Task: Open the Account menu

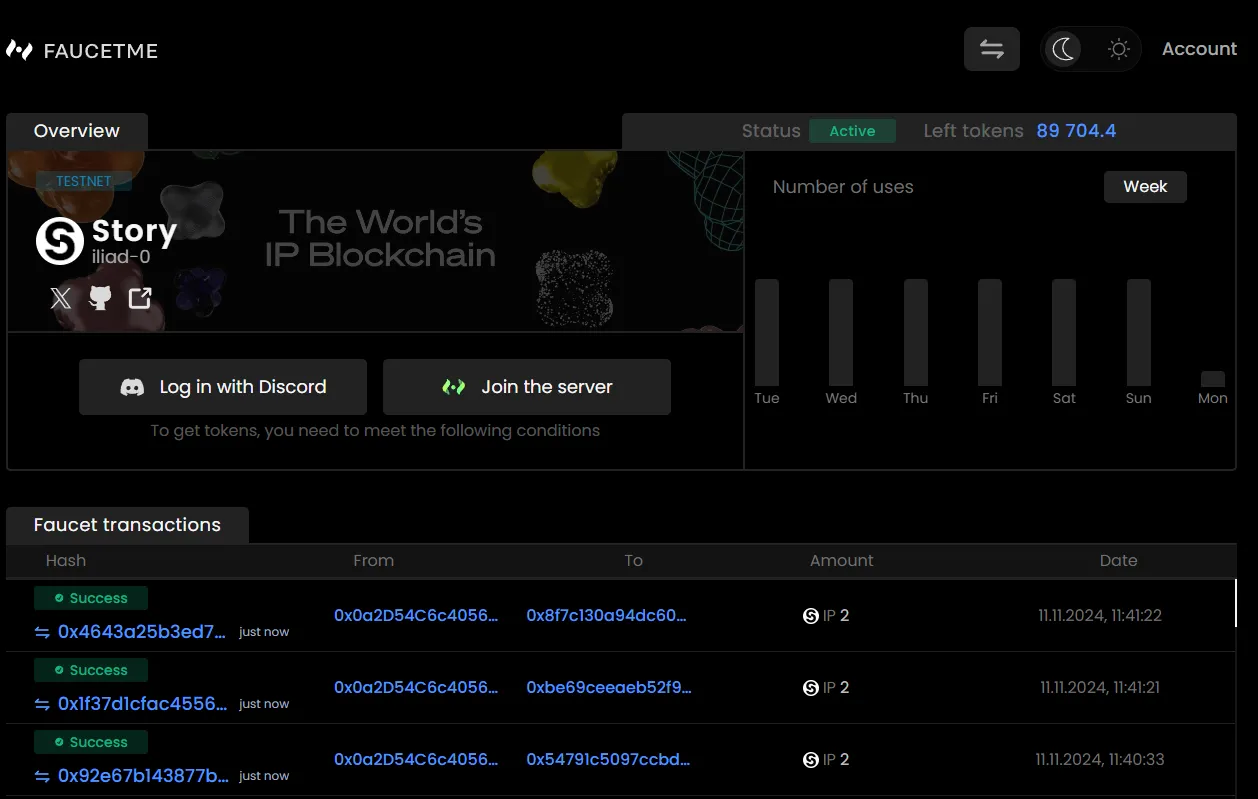Action: [1199, 49]
